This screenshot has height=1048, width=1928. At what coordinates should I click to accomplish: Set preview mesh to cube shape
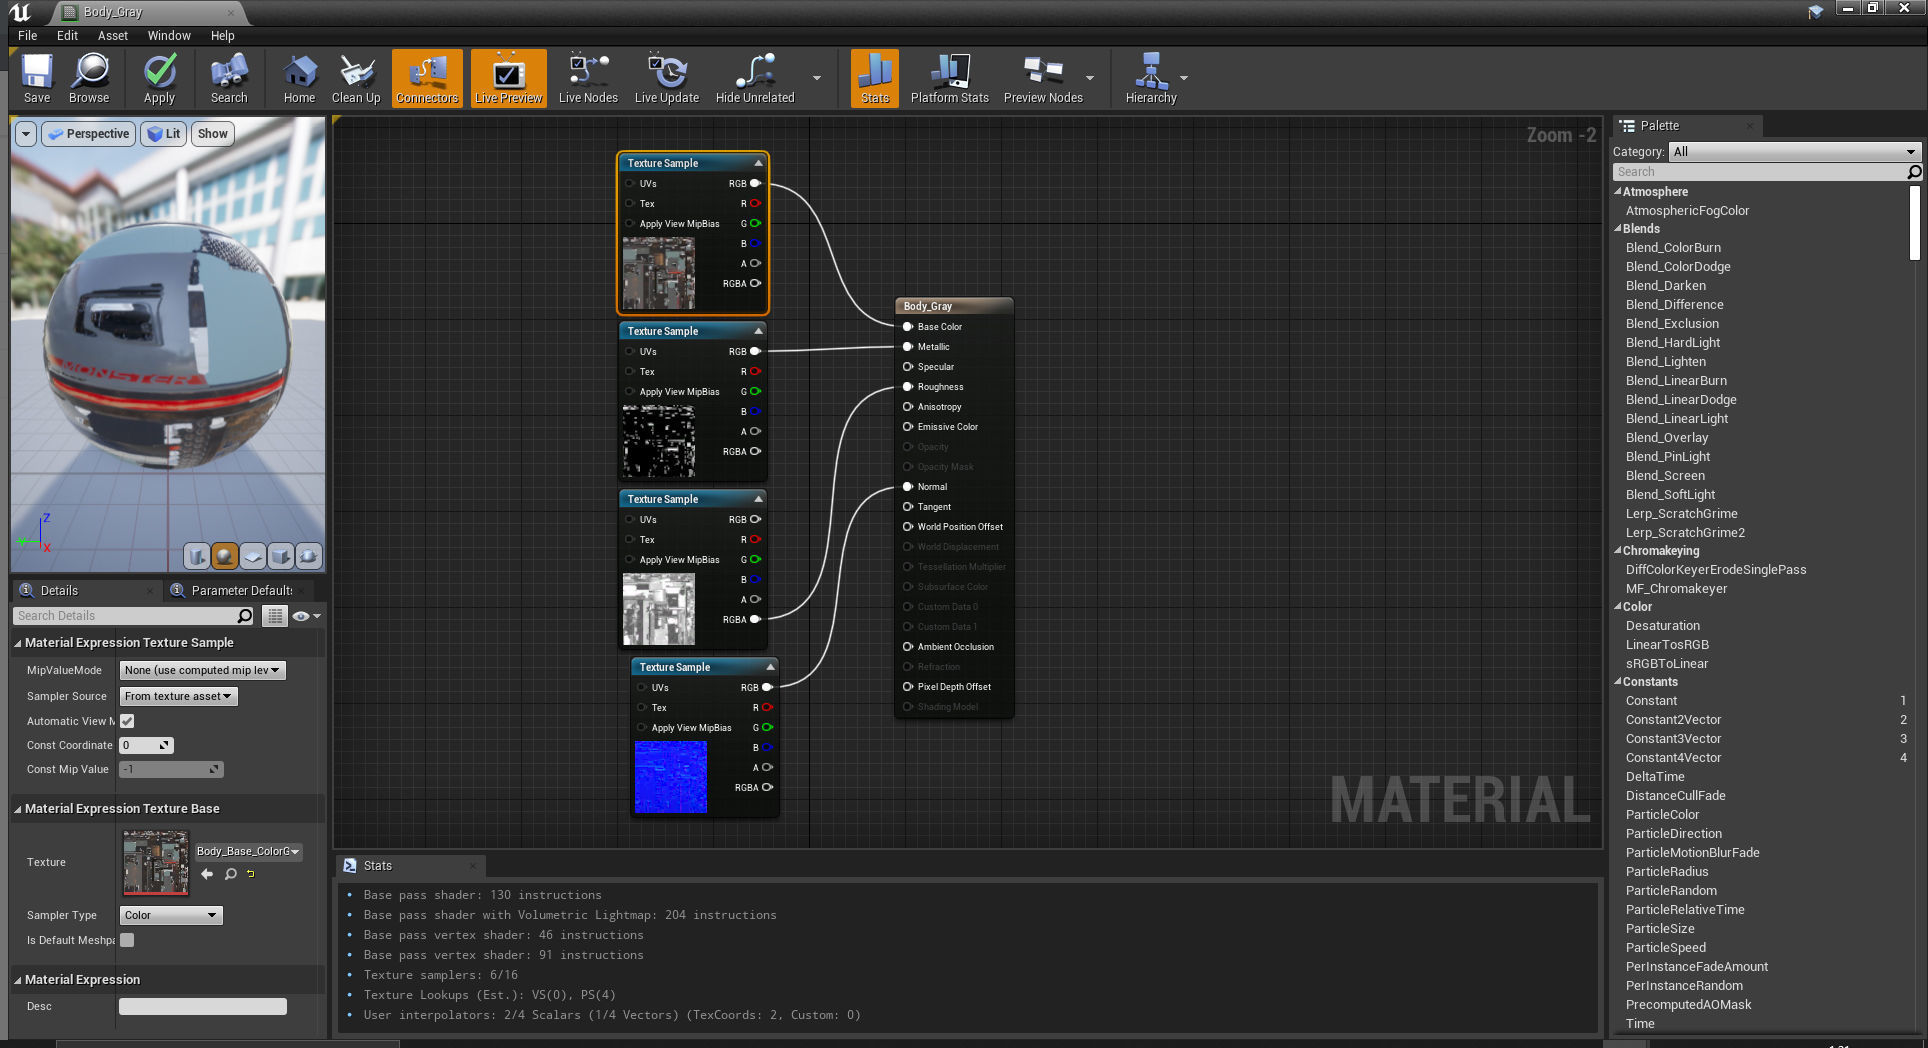(x=282, y=556)
